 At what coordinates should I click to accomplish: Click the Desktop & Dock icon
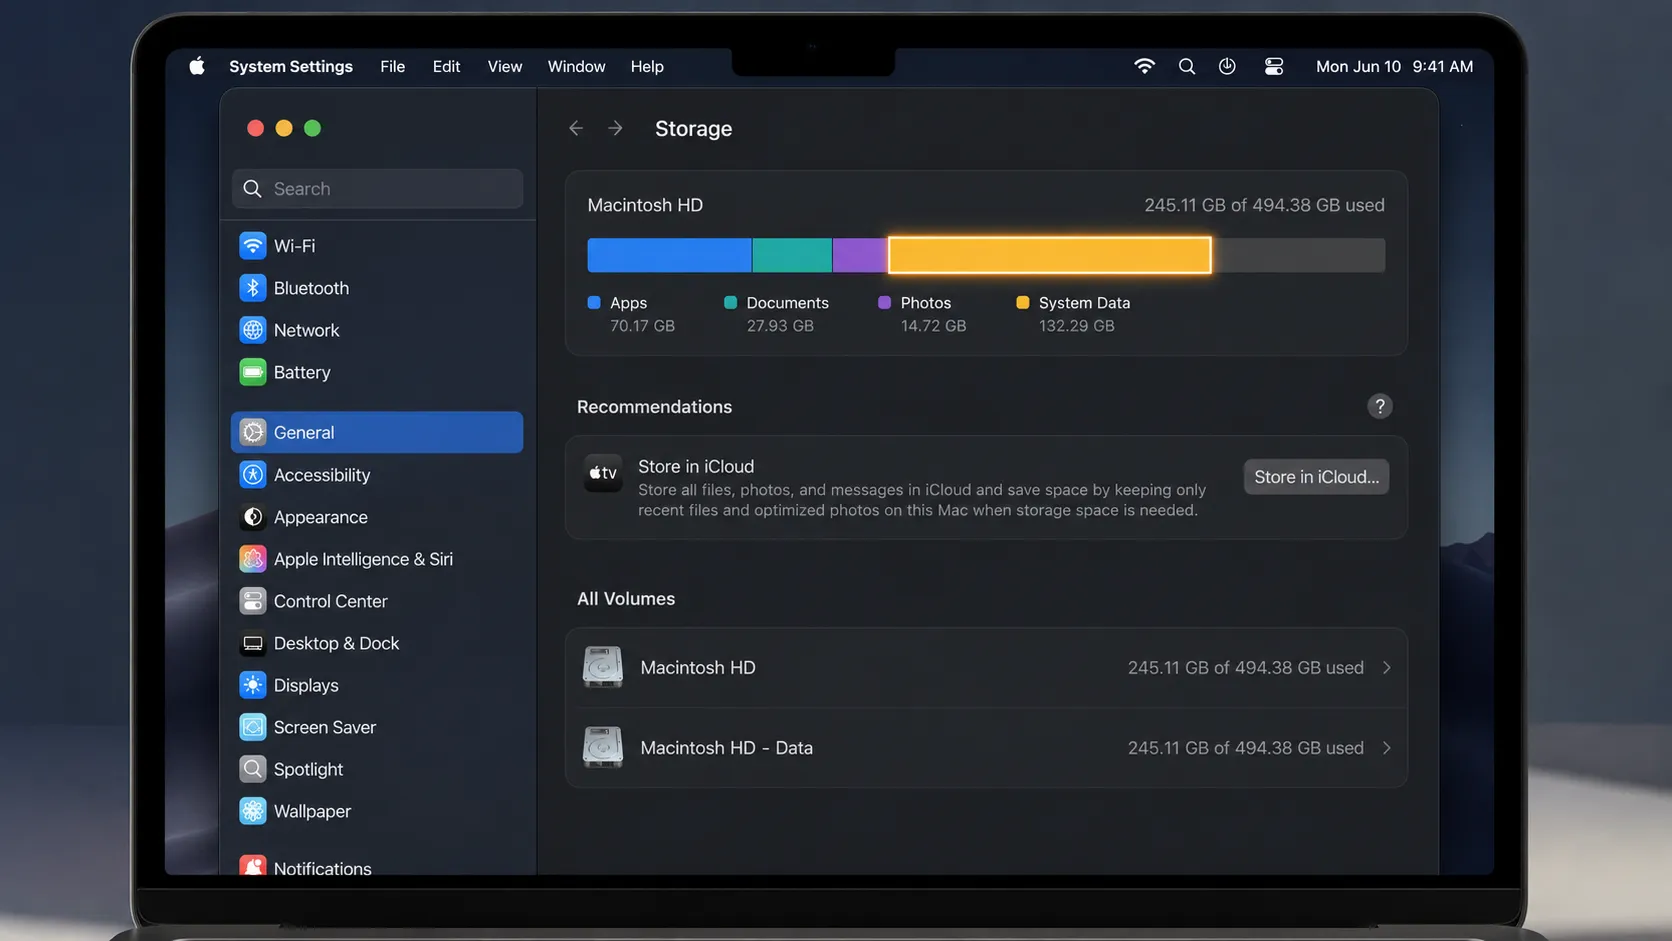(253, 643)
